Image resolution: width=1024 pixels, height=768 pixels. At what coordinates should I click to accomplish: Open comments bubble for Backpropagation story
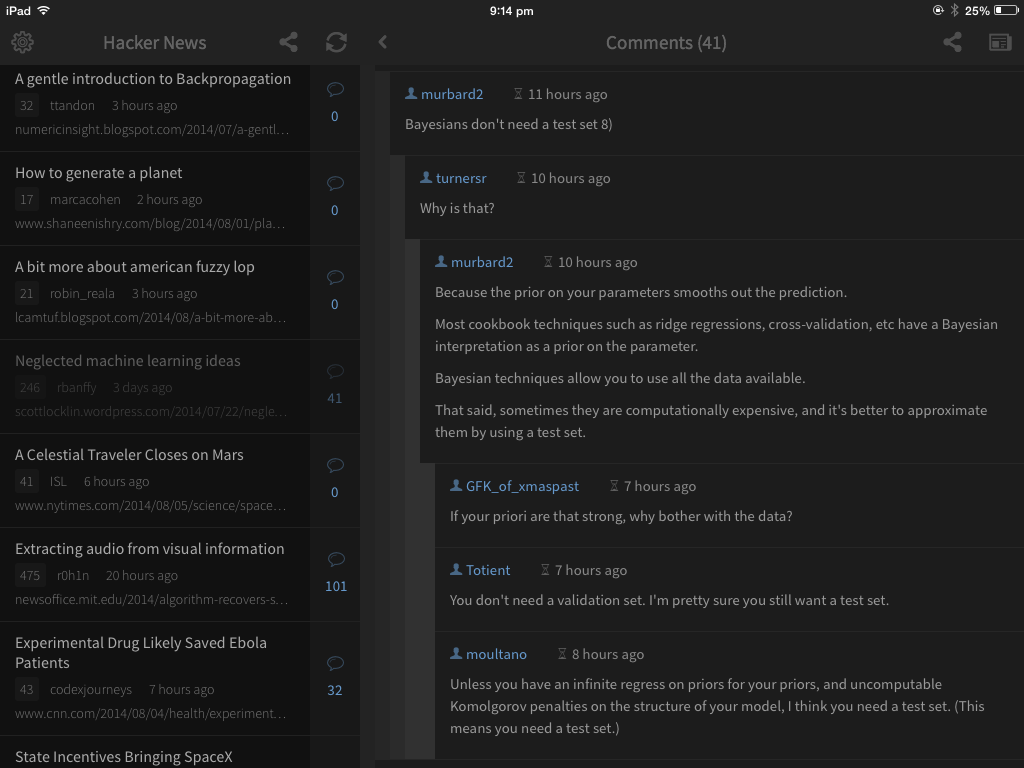[x=335, y=89]
